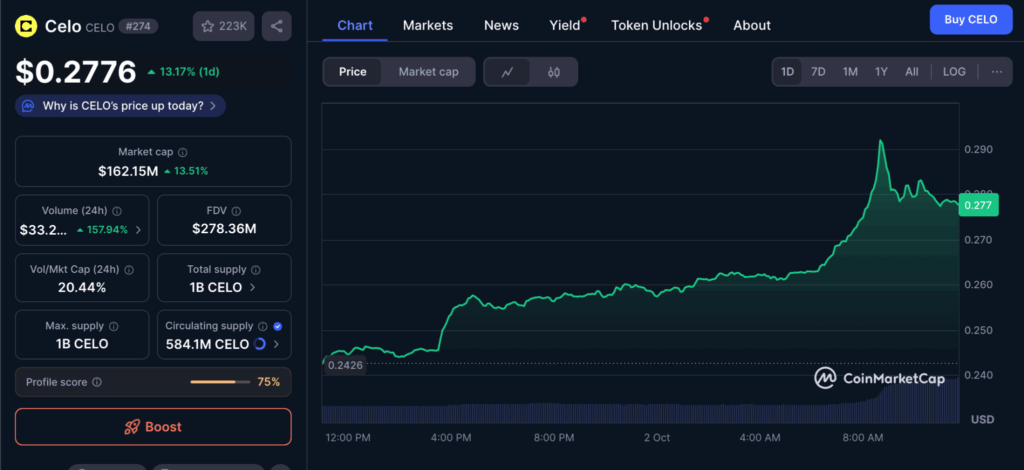Switch to the Token Unlocks tab
Viewport: 1024px width, 470px height.
click(x=656, y=25)
